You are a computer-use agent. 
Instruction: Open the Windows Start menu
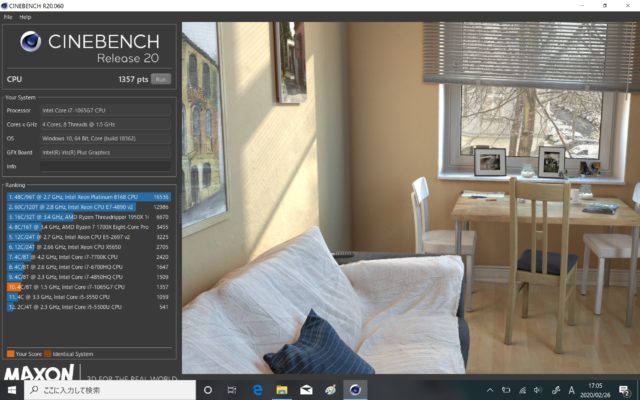point(12,390)
